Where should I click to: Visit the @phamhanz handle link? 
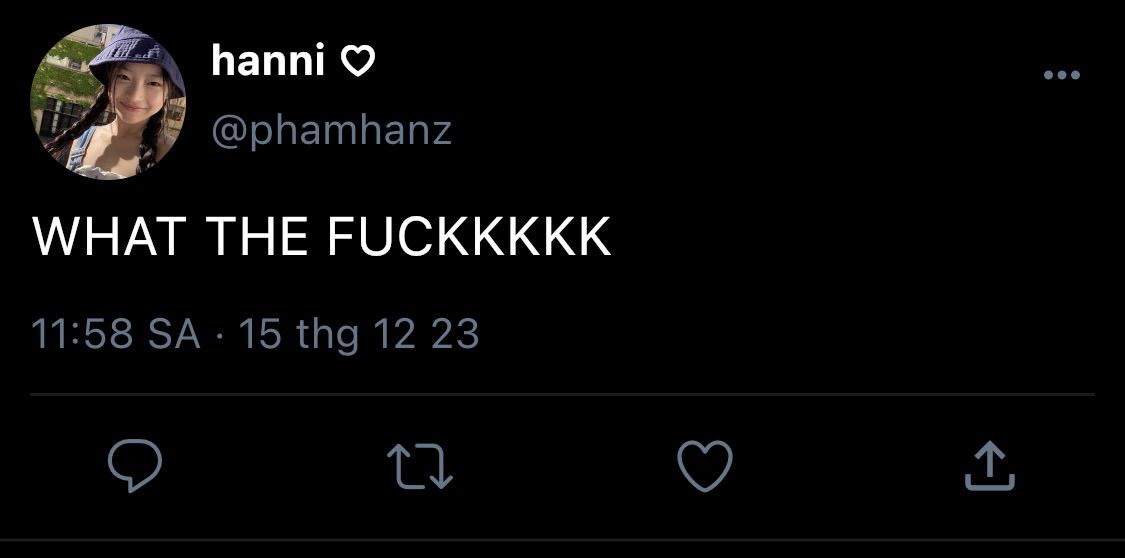pos(331,132)
